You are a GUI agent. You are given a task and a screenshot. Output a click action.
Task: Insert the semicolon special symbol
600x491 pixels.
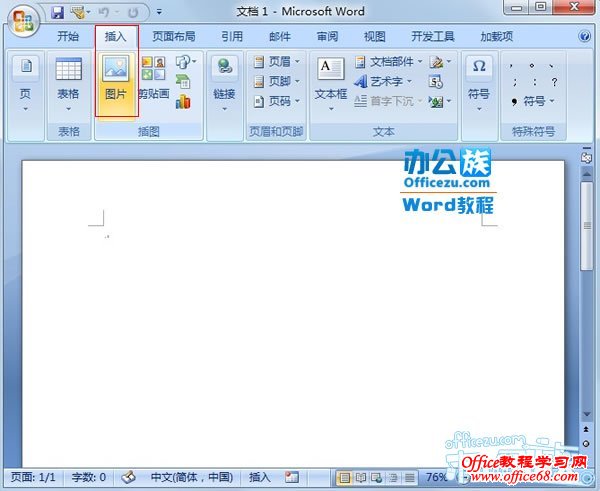pyautogui.click(x=515, y=82)
